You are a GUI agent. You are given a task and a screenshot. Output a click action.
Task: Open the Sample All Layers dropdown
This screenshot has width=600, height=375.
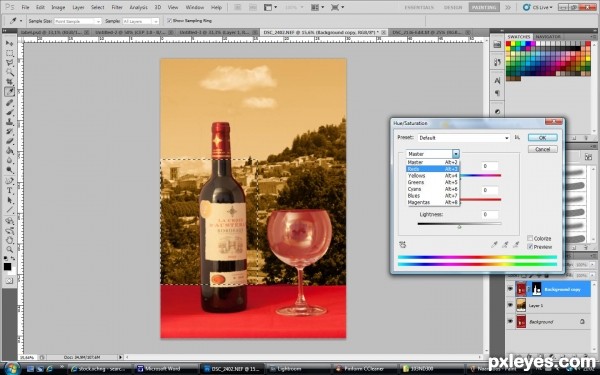point(140,21)
